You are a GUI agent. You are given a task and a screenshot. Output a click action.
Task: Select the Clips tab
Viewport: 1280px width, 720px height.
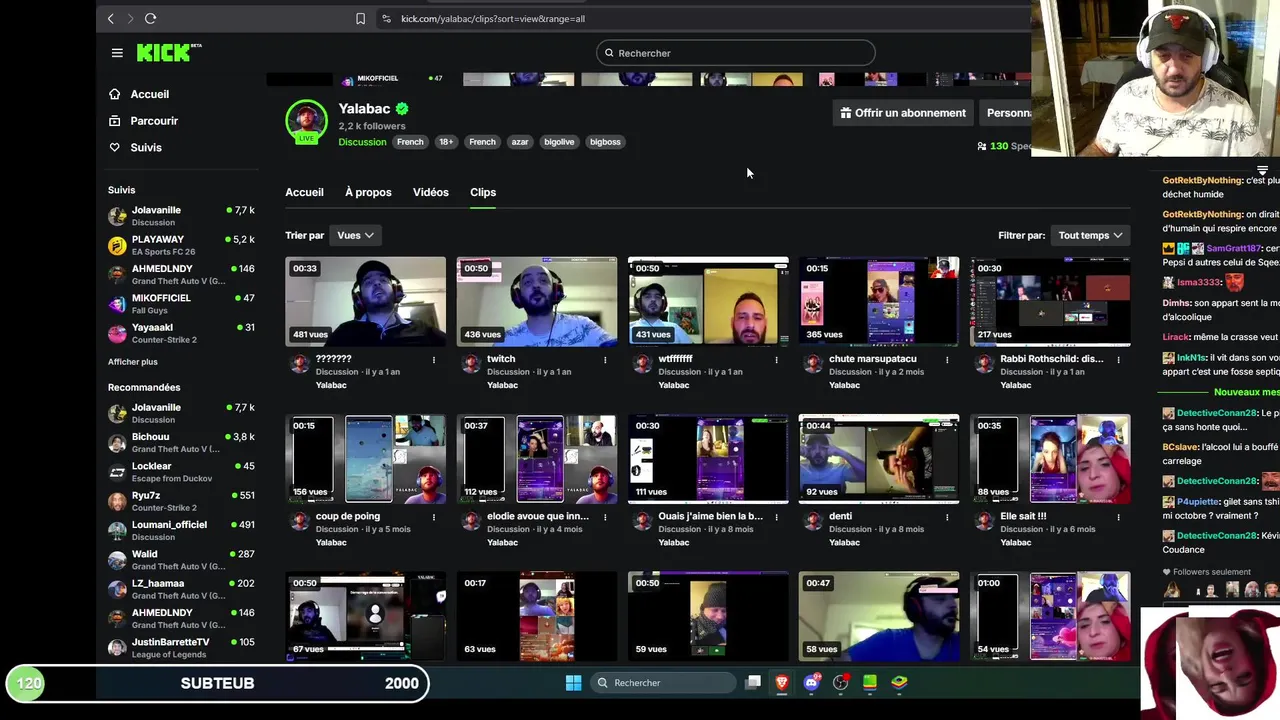tap(483, 192)
